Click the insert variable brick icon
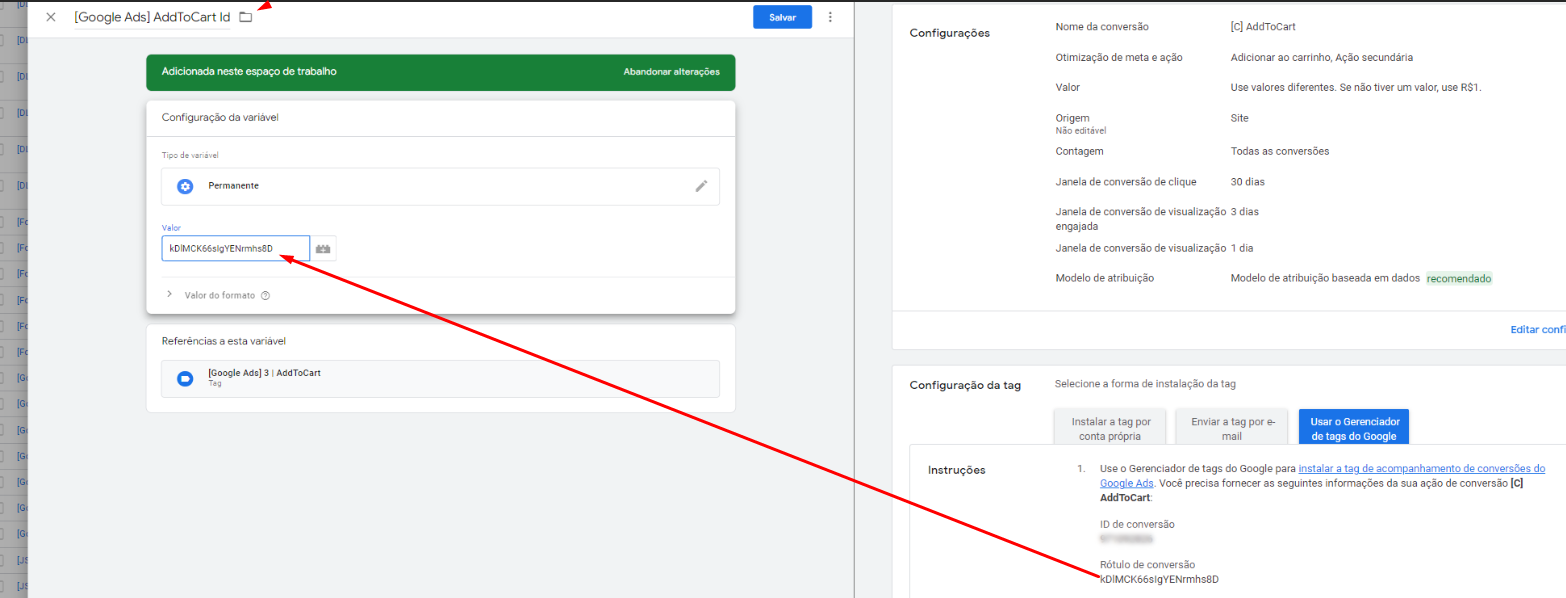The image size is (1566, 598). [x=324, y=248]
